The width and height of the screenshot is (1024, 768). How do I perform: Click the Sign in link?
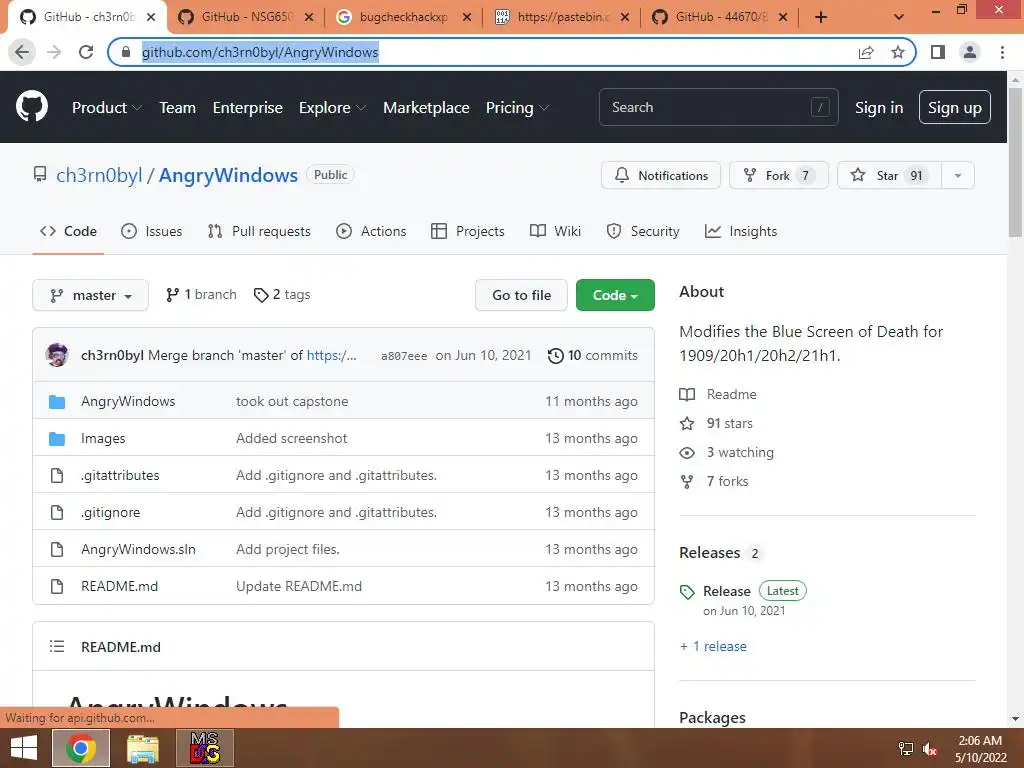pos(879,107)
